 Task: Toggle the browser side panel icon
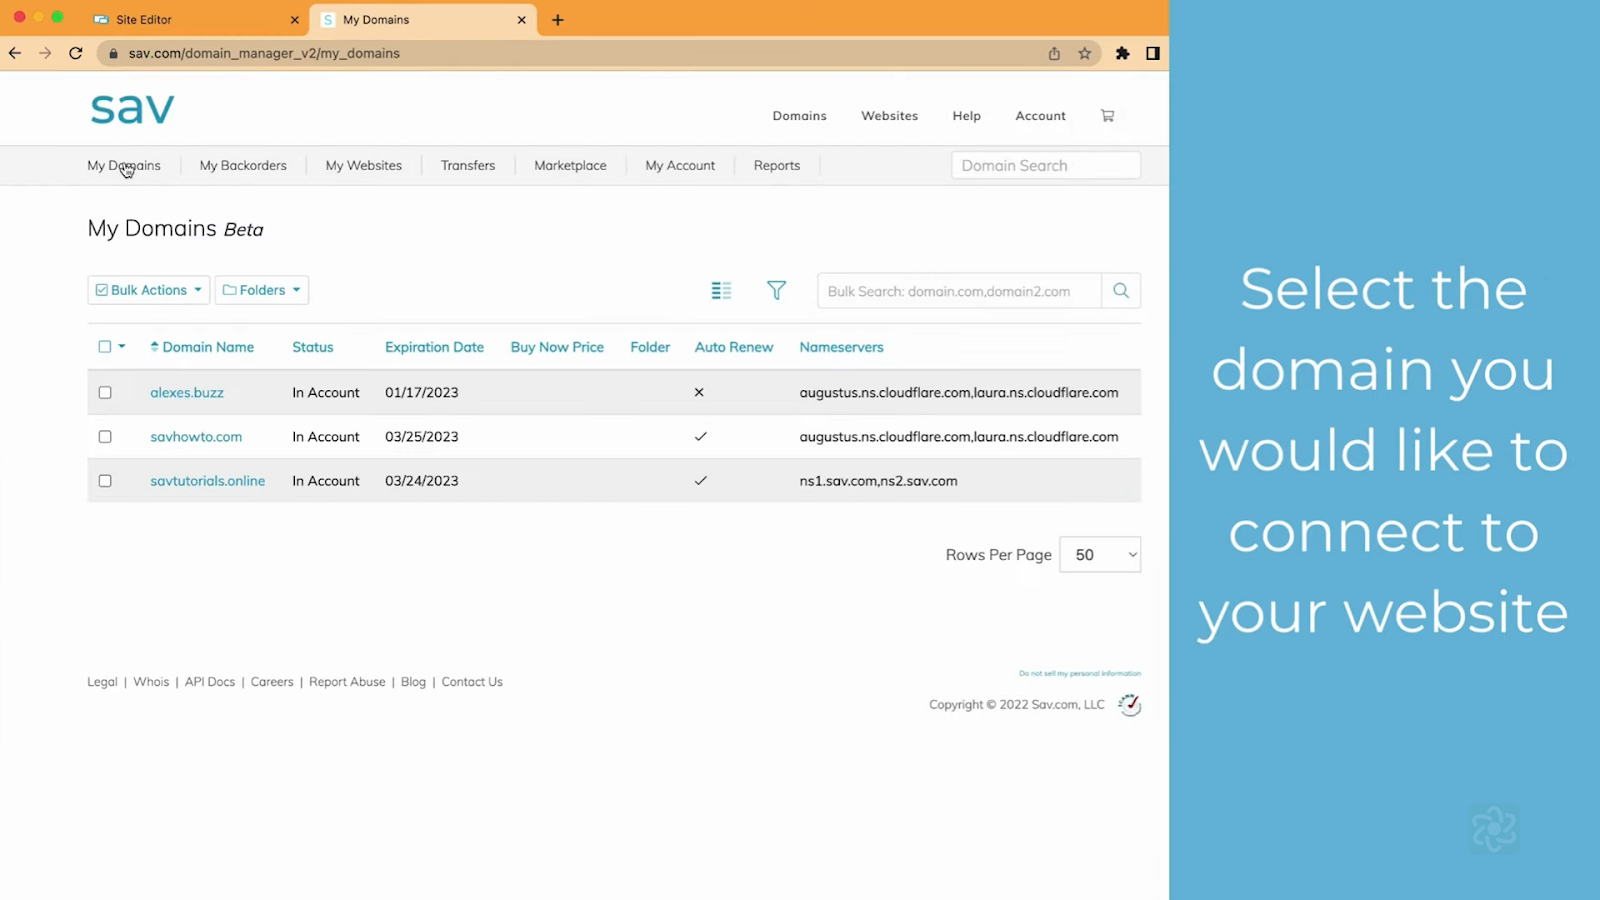(x=1153, y=54)
